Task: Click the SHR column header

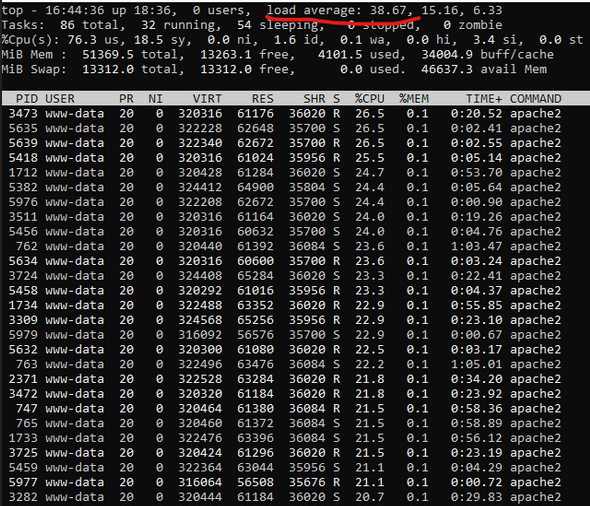Action: coord(314,99)
